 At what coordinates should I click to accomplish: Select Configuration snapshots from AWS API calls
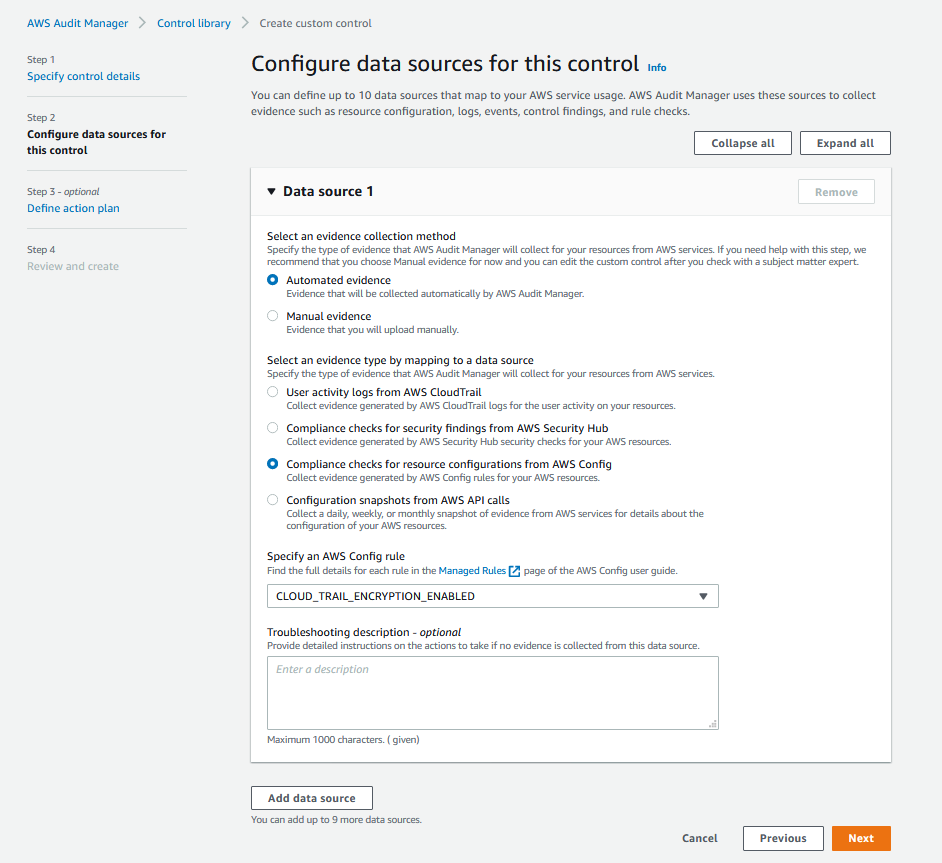point(273,500)
